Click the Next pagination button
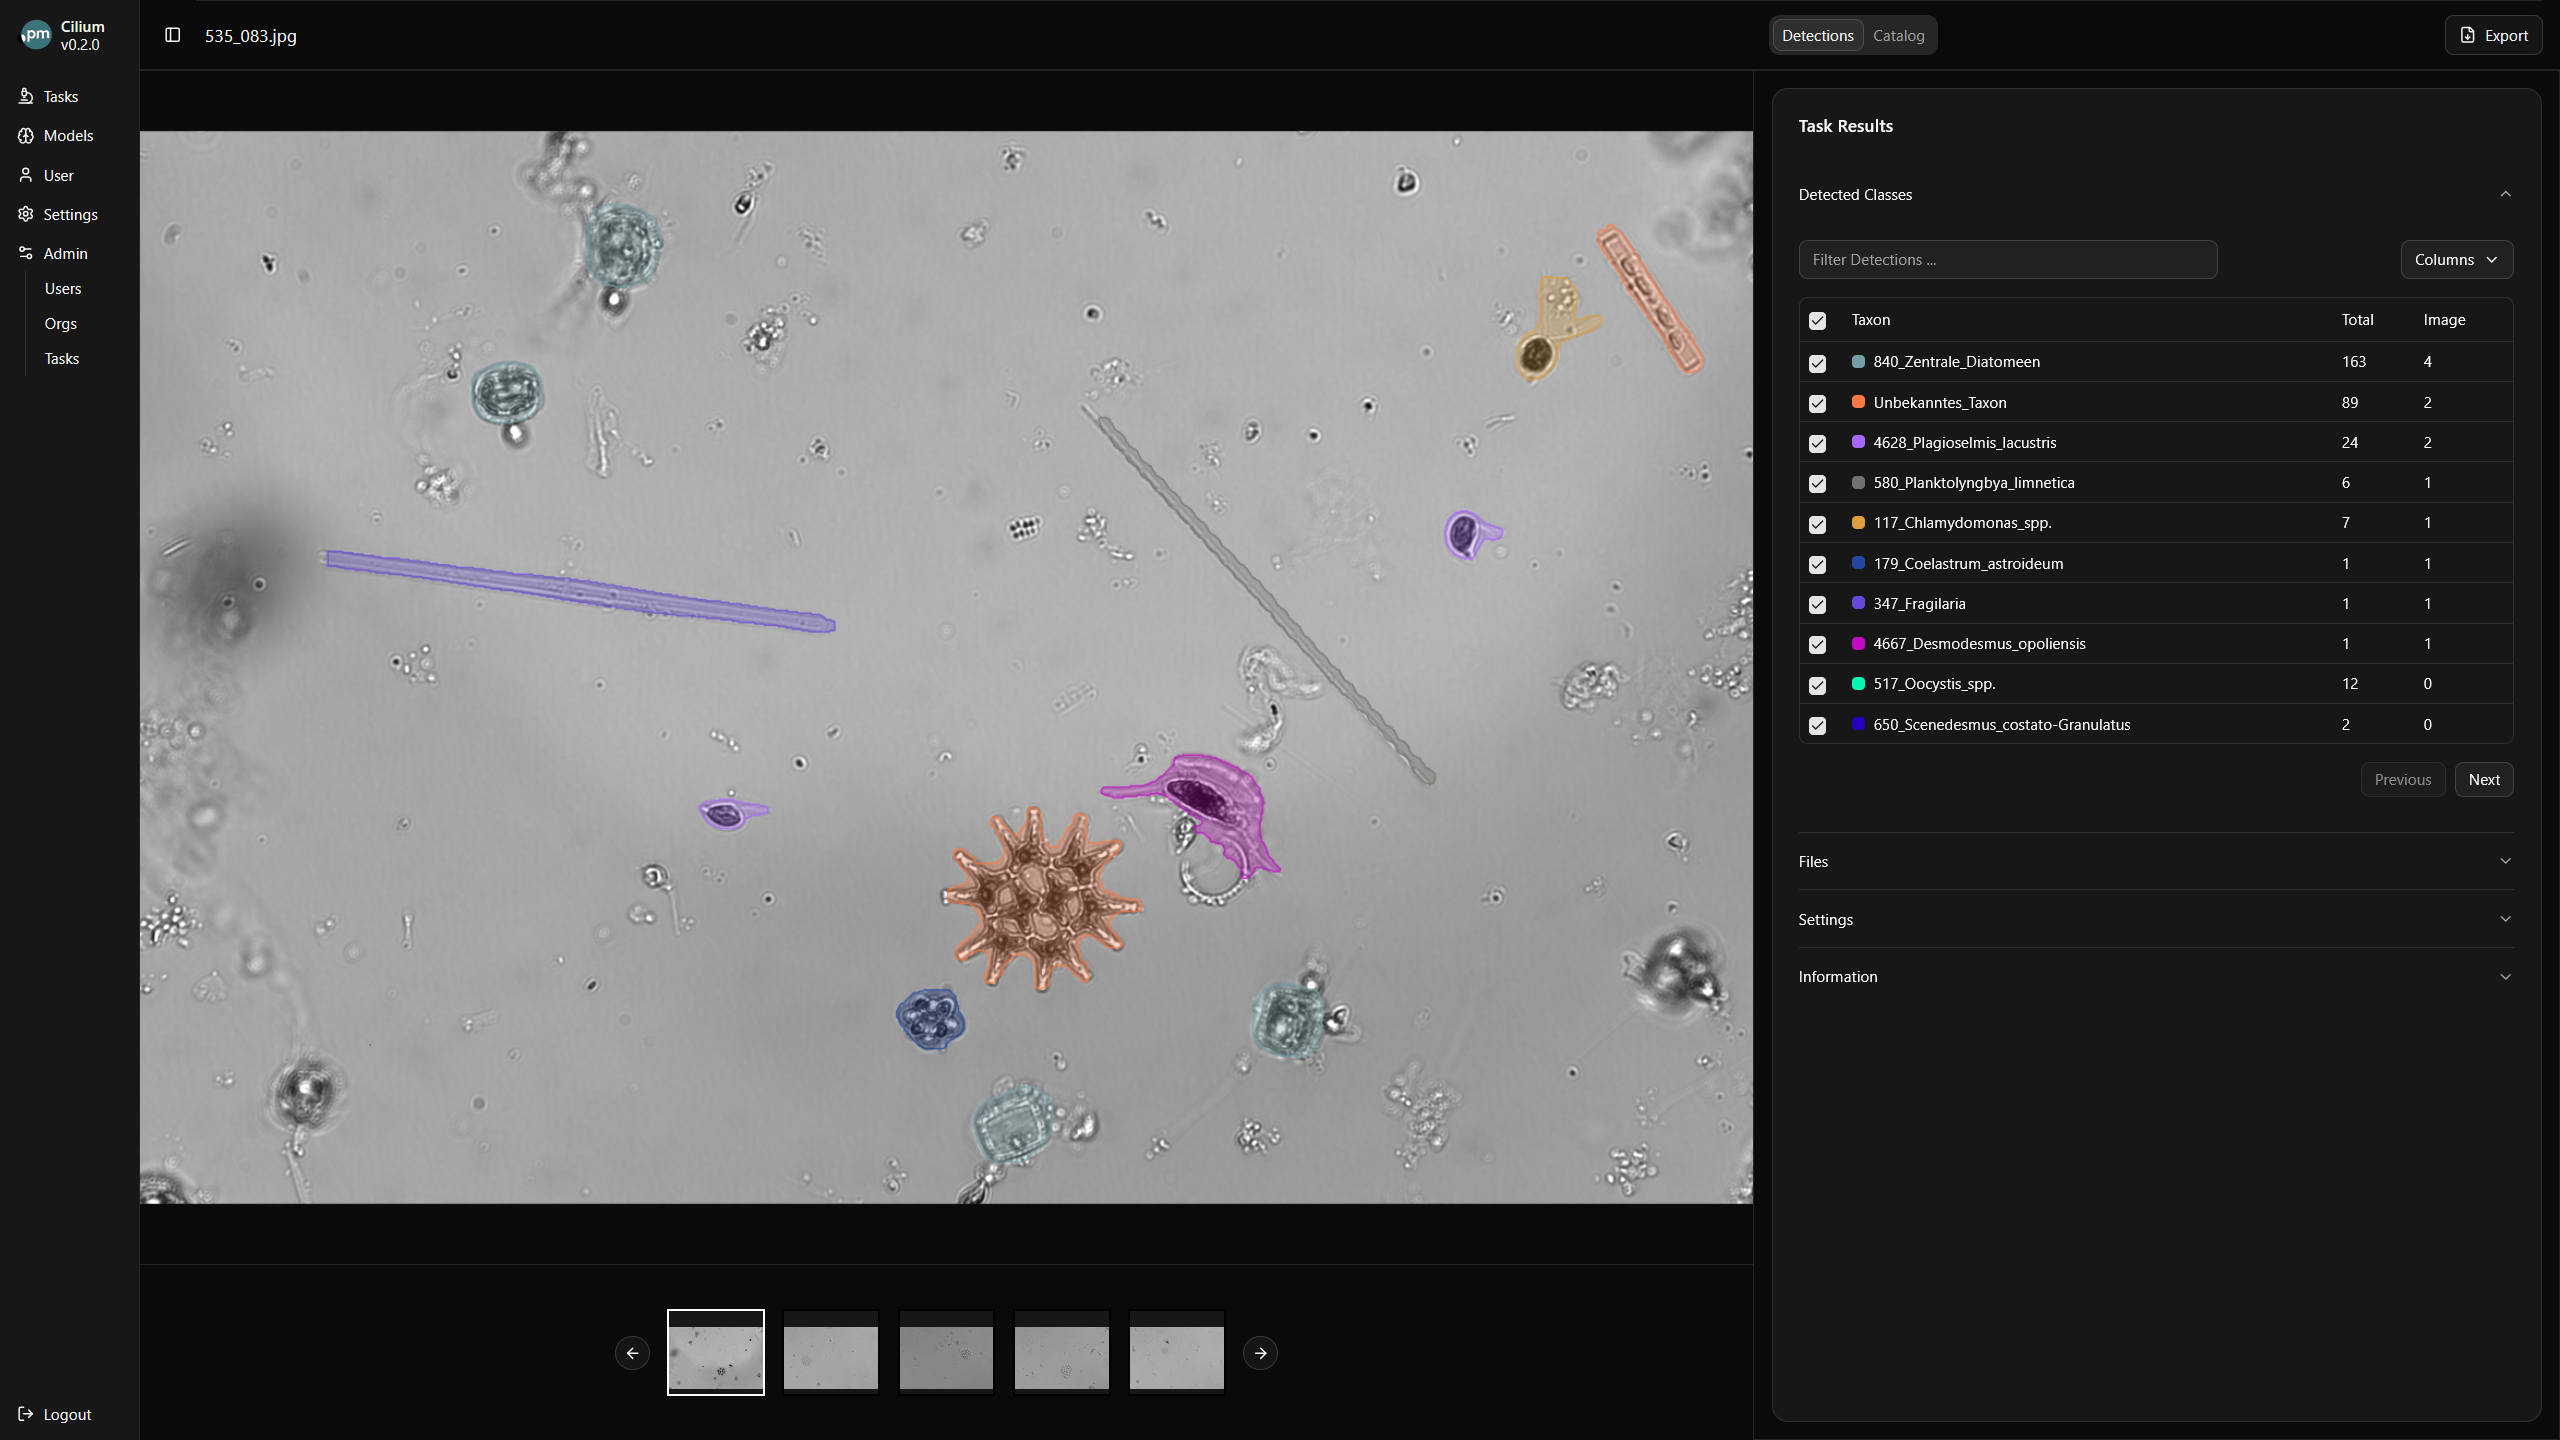The height and width of the screenshot is (1440, 2560). tap(2483, 780)
